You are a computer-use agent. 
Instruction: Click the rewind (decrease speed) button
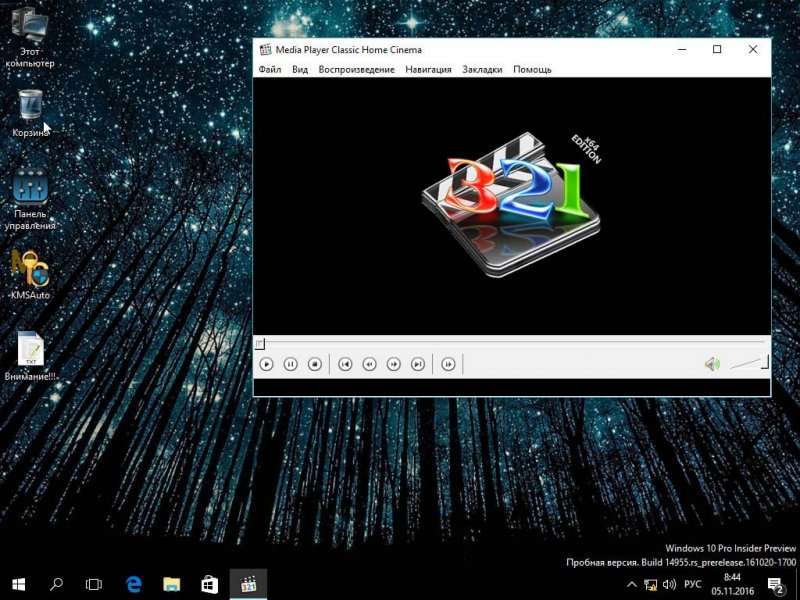click(369, 364)
